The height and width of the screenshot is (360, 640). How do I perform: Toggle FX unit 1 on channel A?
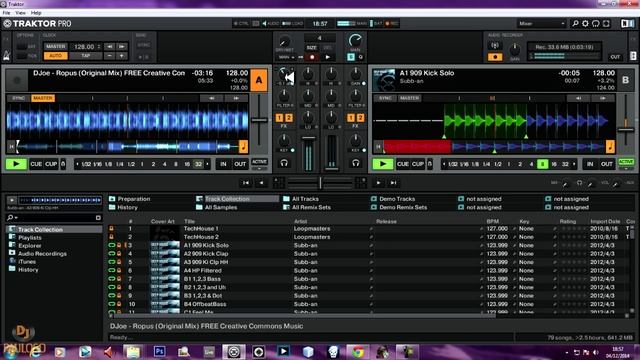click(280, 118)
